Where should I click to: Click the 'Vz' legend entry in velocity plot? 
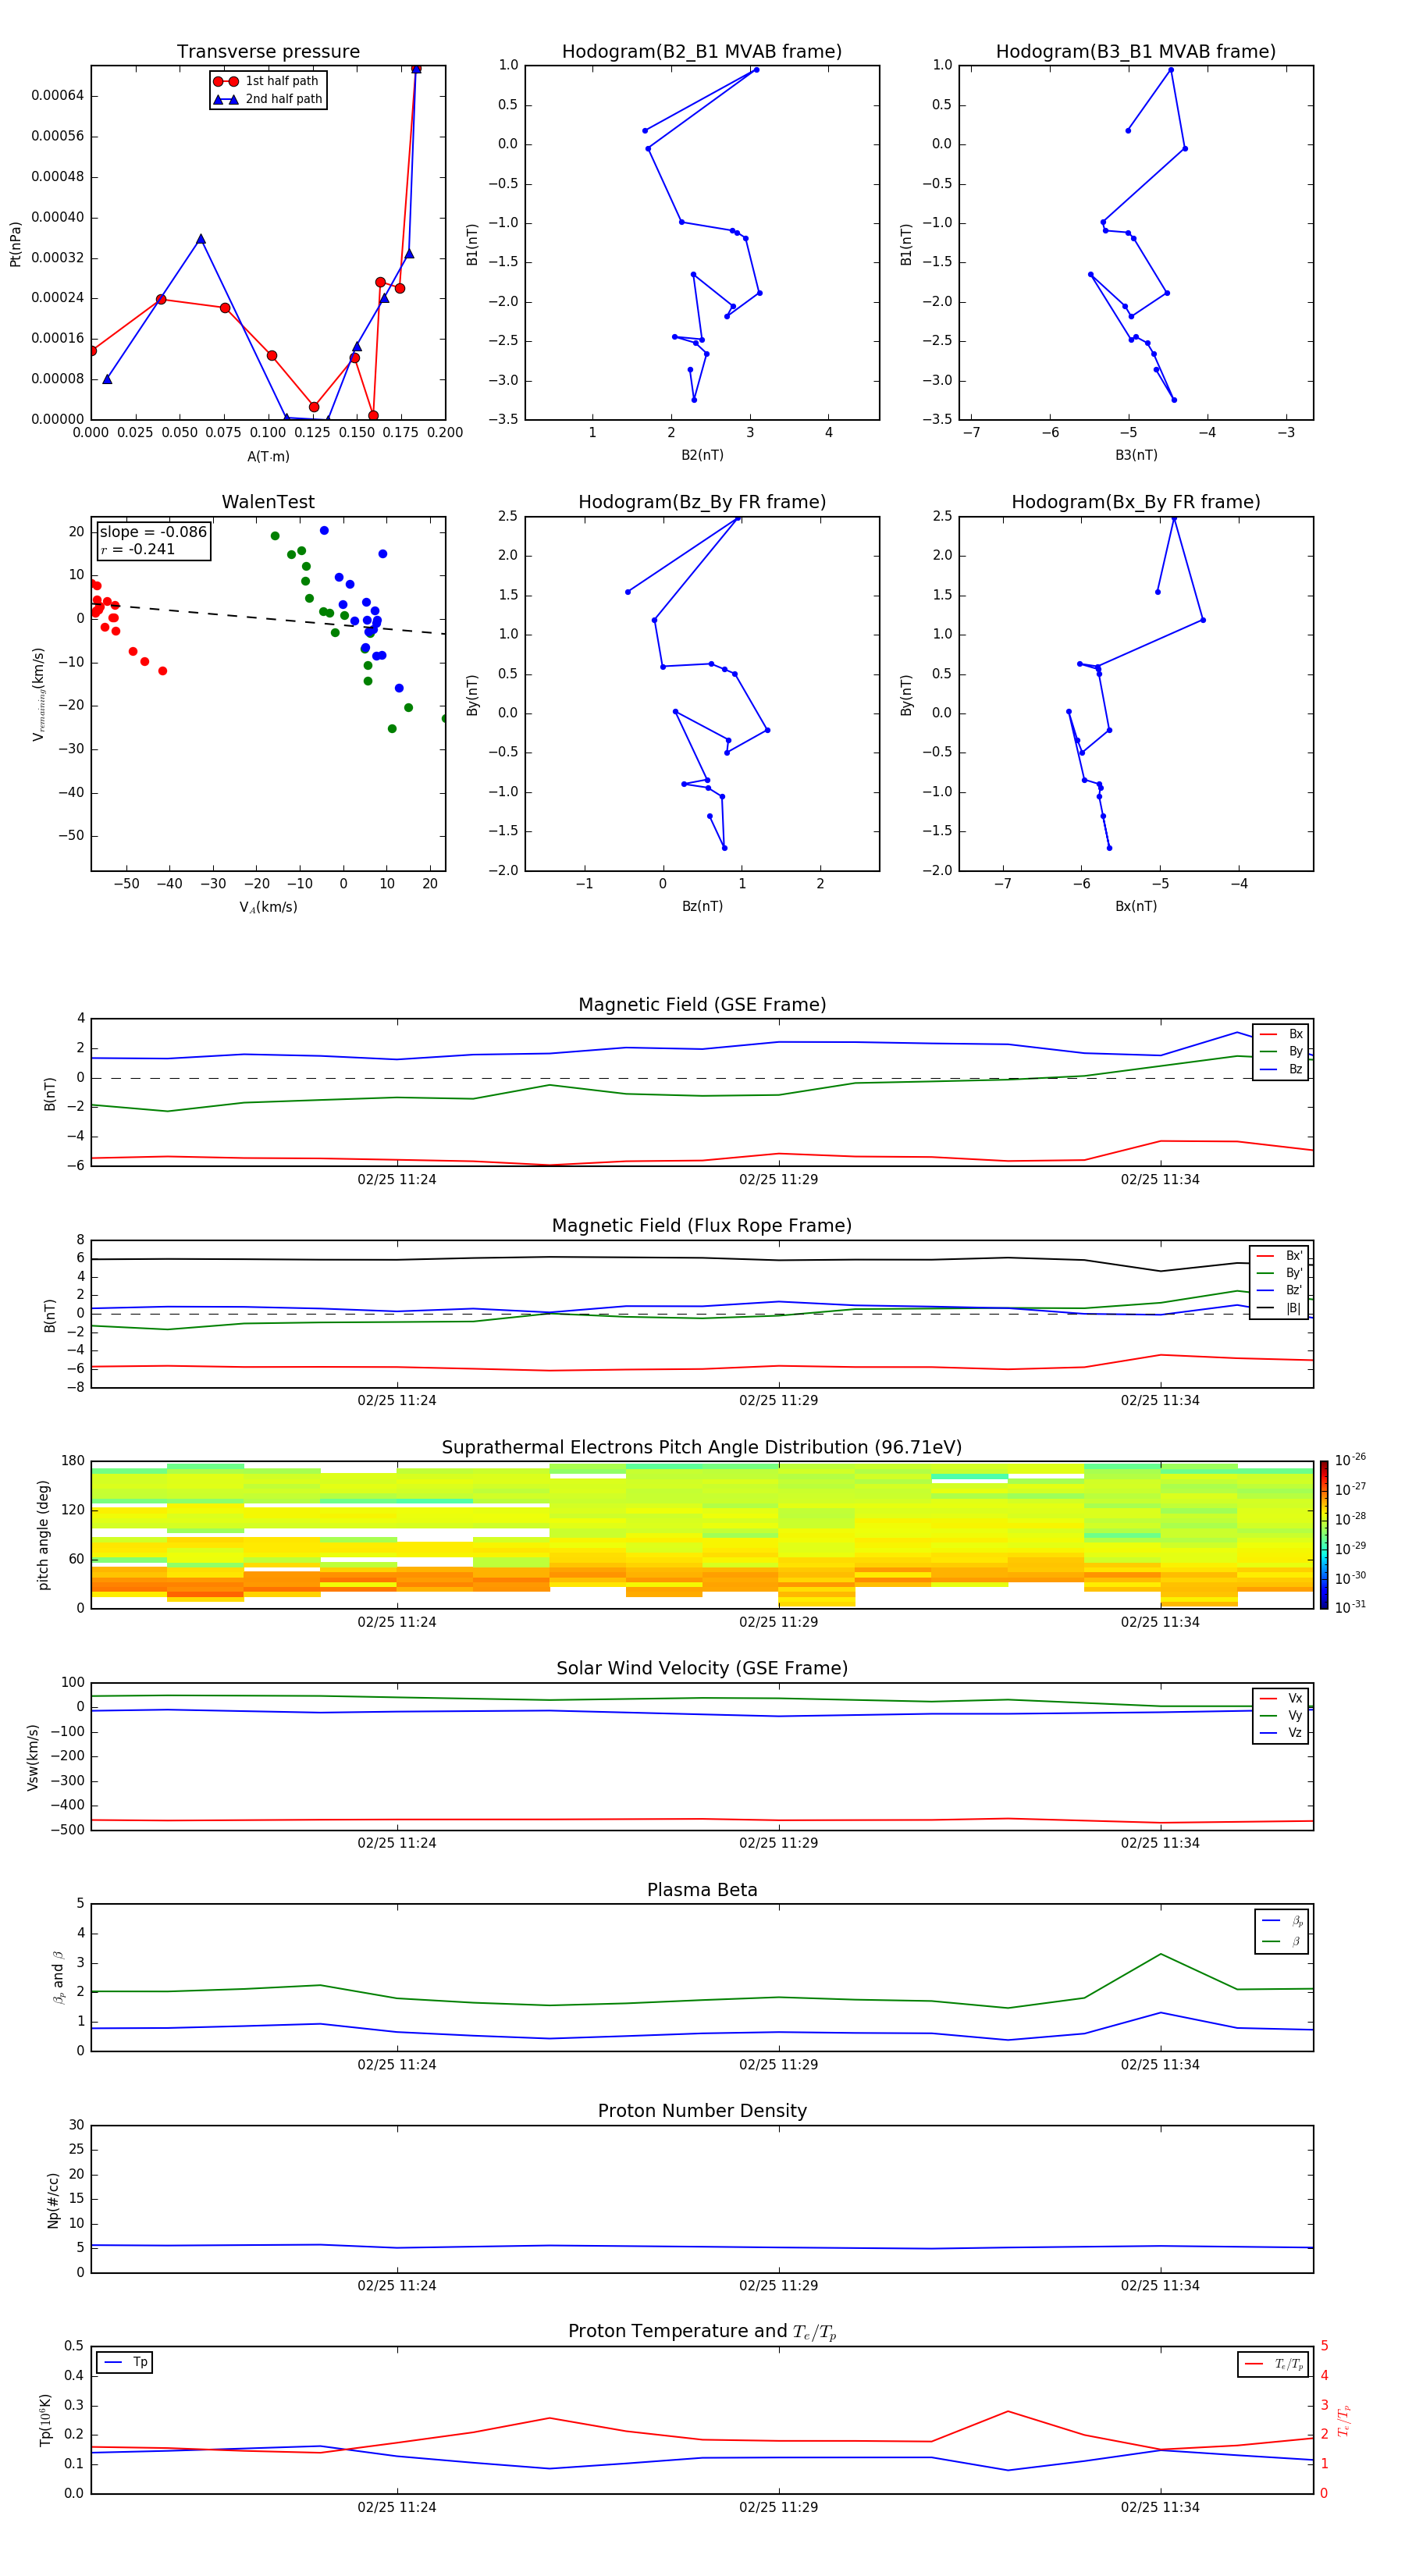(x=1281, y=1733)
